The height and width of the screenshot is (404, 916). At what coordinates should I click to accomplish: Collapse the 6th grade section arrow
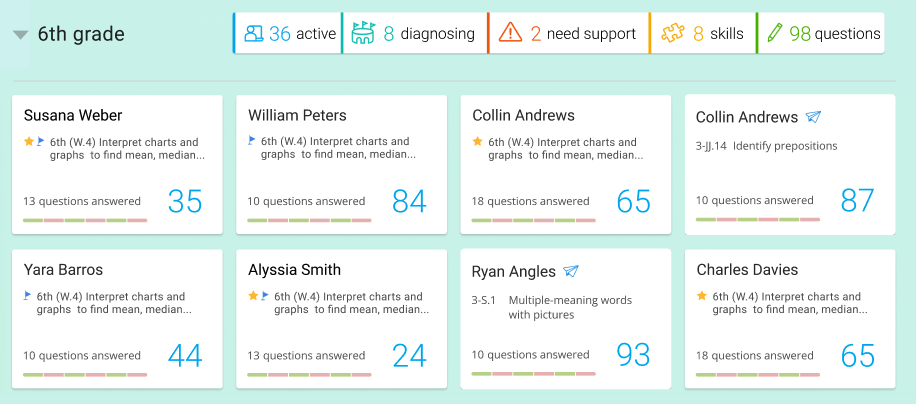20,35
